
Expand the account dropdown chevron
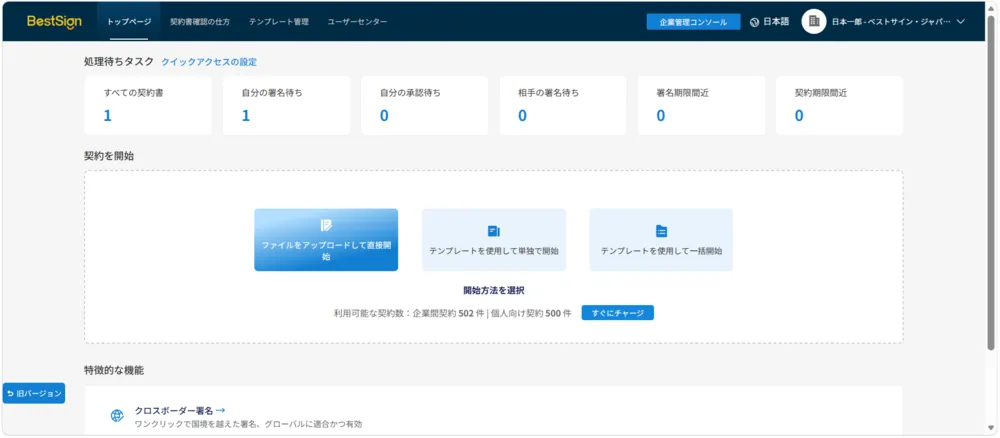[x=961, y=22]
